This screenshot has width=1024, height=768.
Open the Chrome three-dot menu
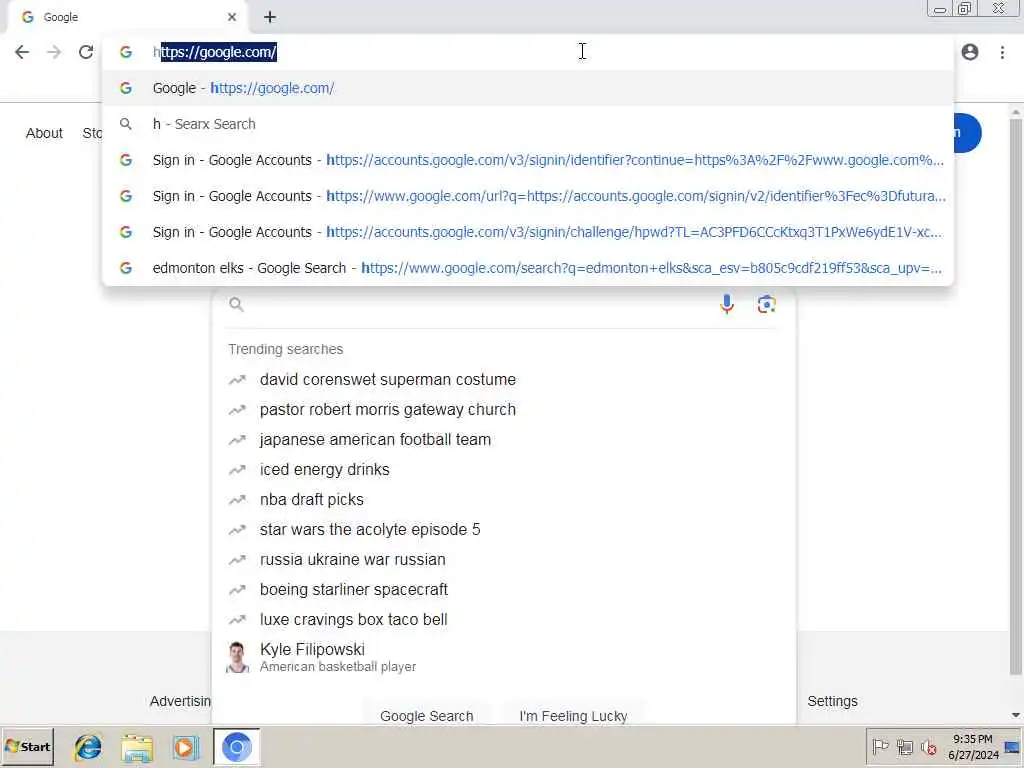[x=1002, y=52]
